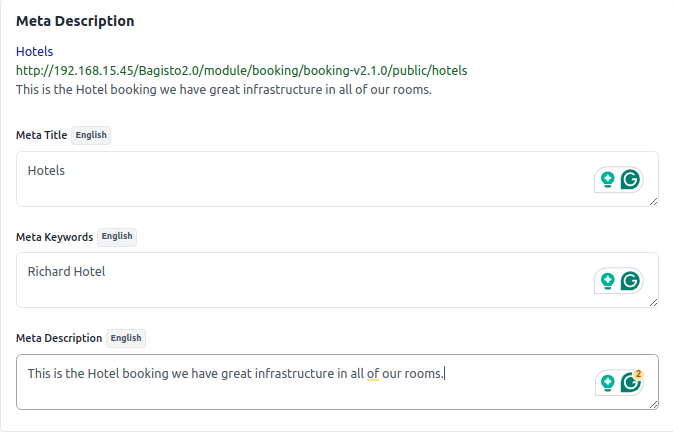Screen dimensions: 673x432
Task: Click the preview description text below the URL
Action: 224,89
